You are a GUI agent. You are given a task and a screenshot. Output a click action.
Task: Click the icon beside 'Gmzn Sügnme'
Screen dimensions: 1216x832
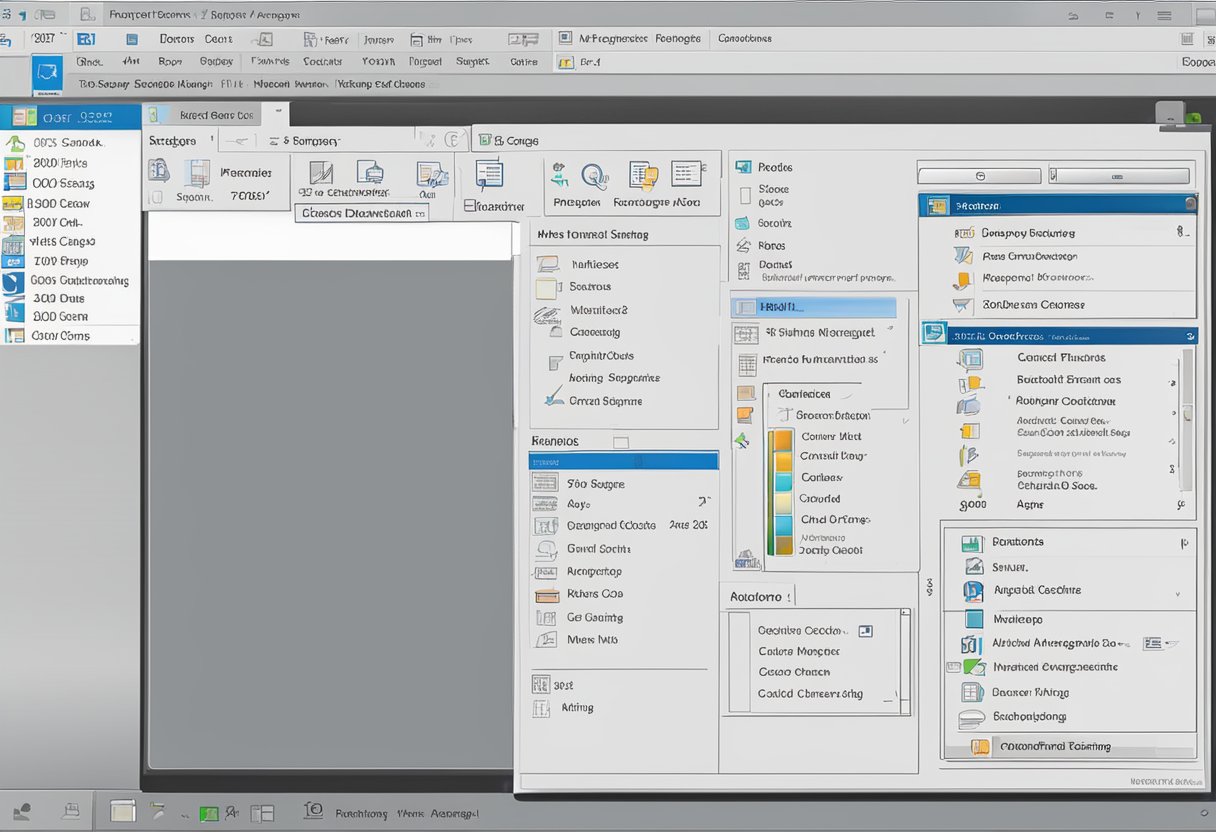pyautogui.click(x=553, y=400)
